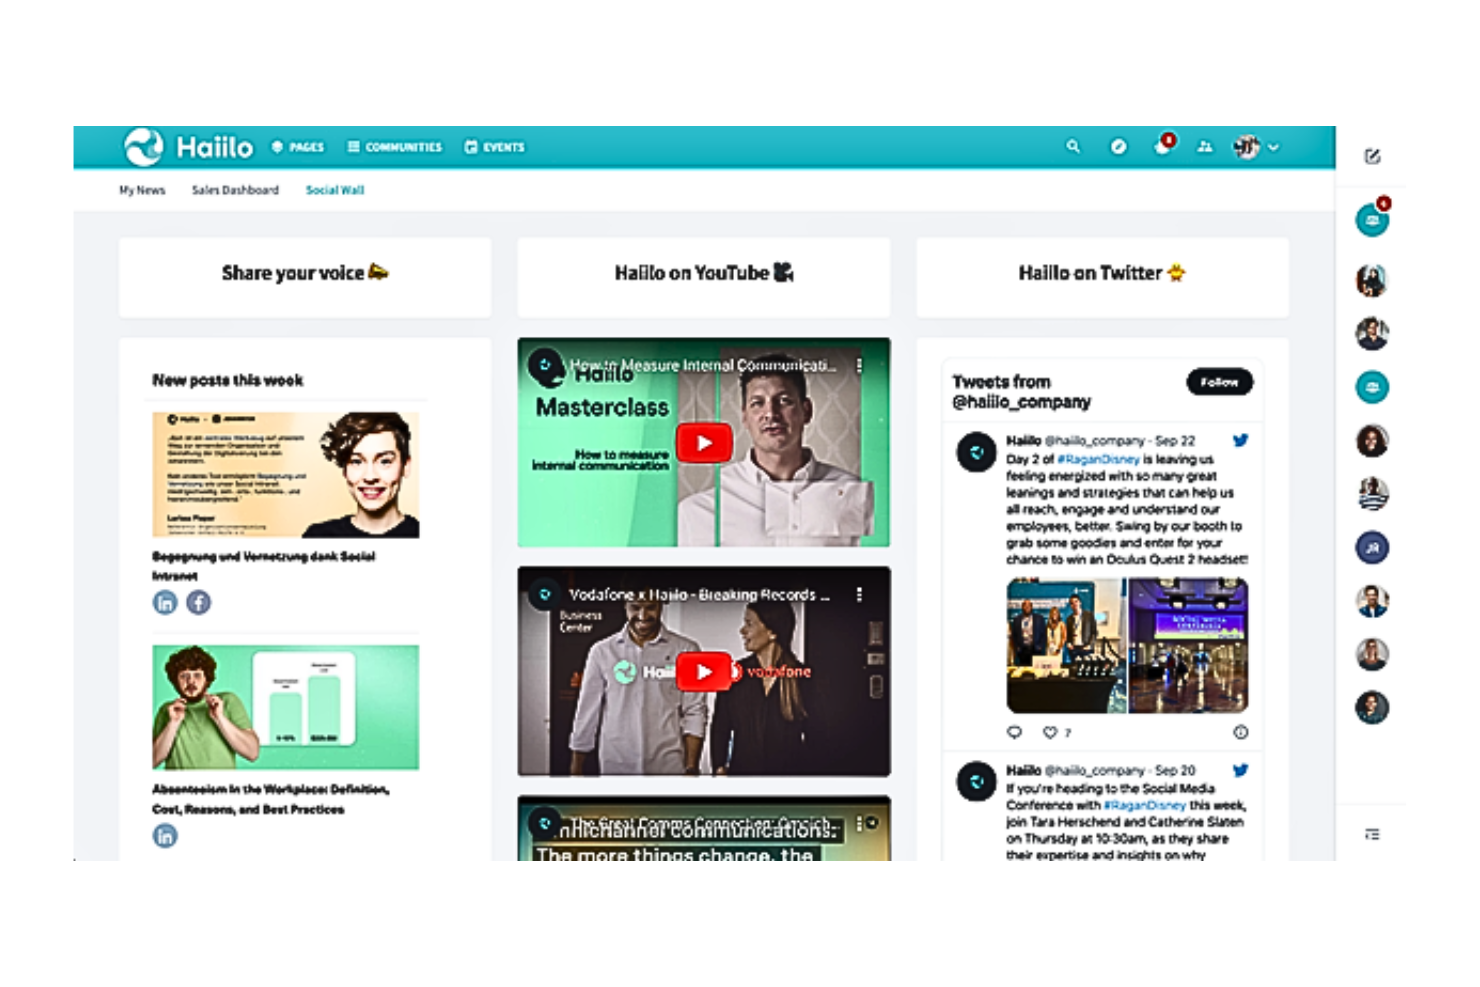Share the Absenteeism post on LinkedIn
The width and height of the screenshot is (1480, 987).
[165, 836]
